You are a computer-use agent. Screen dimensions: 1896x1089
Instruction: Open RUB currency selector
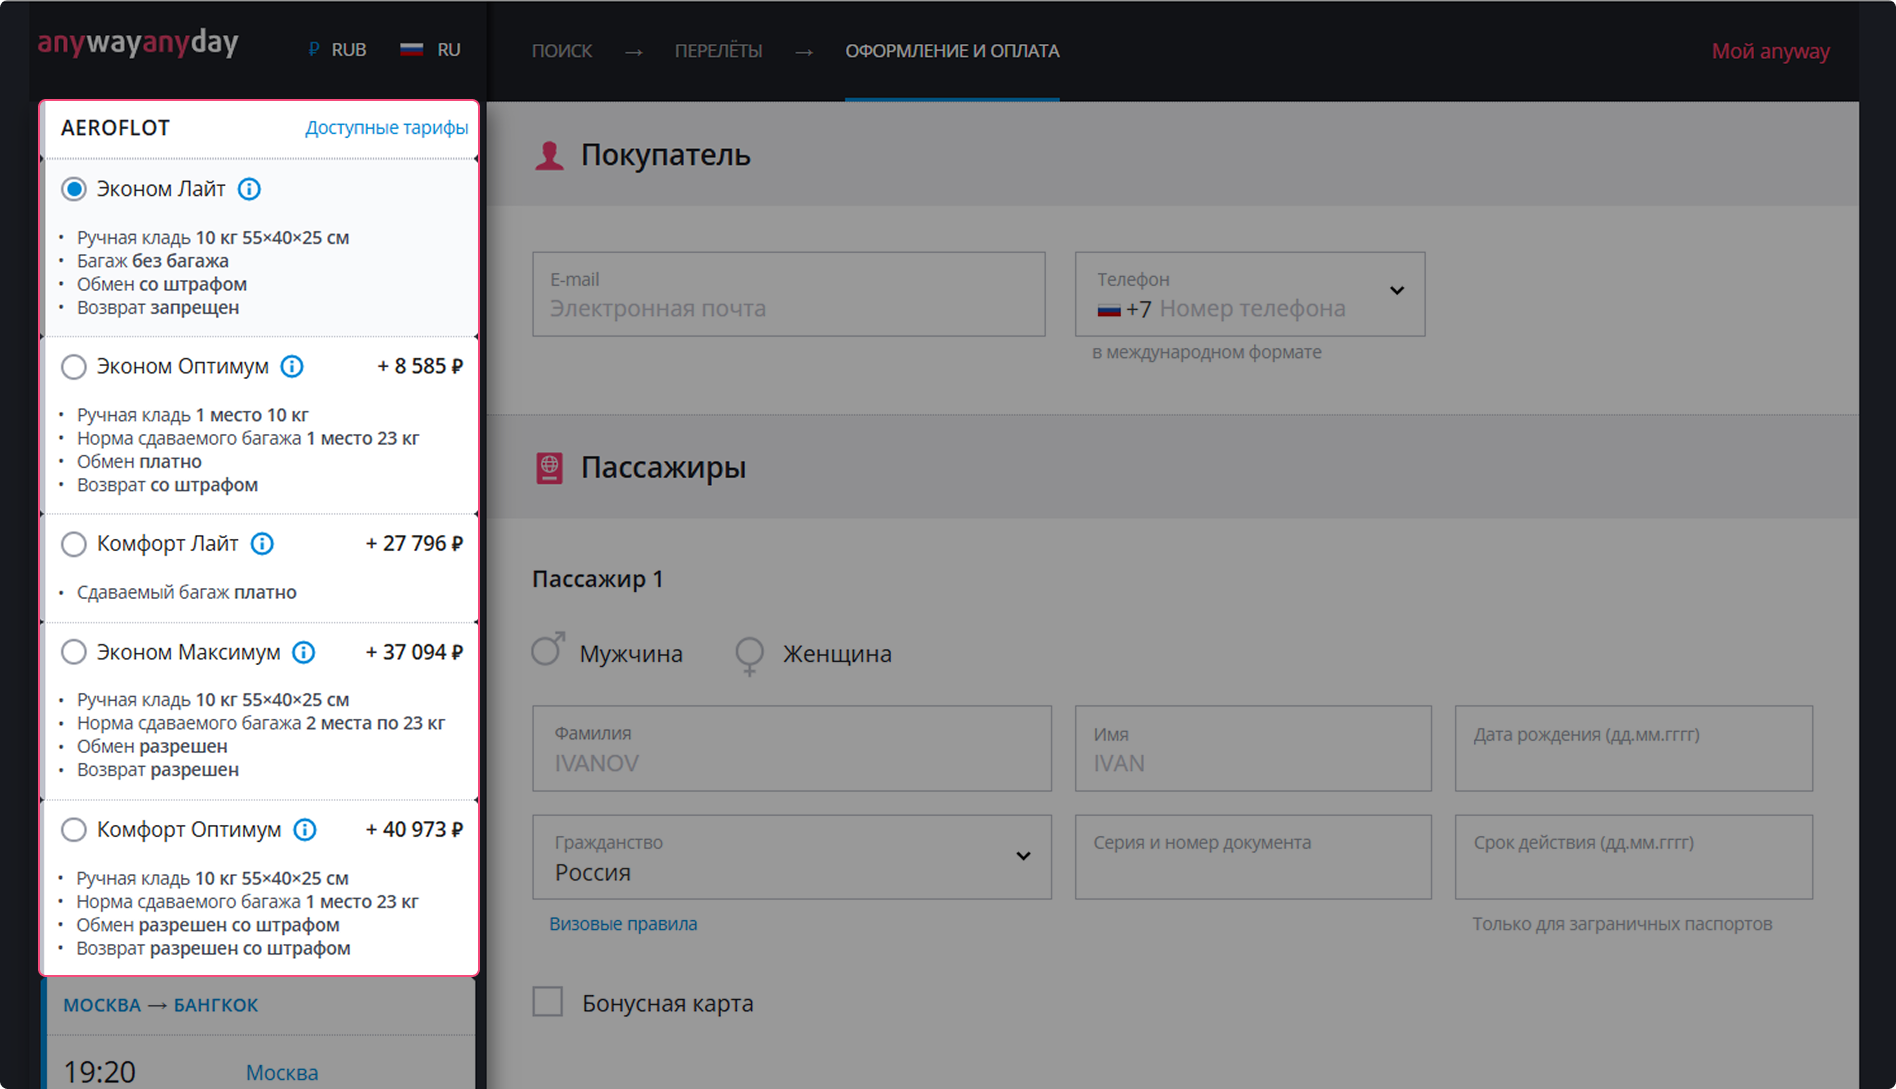[x=338, y=50]
